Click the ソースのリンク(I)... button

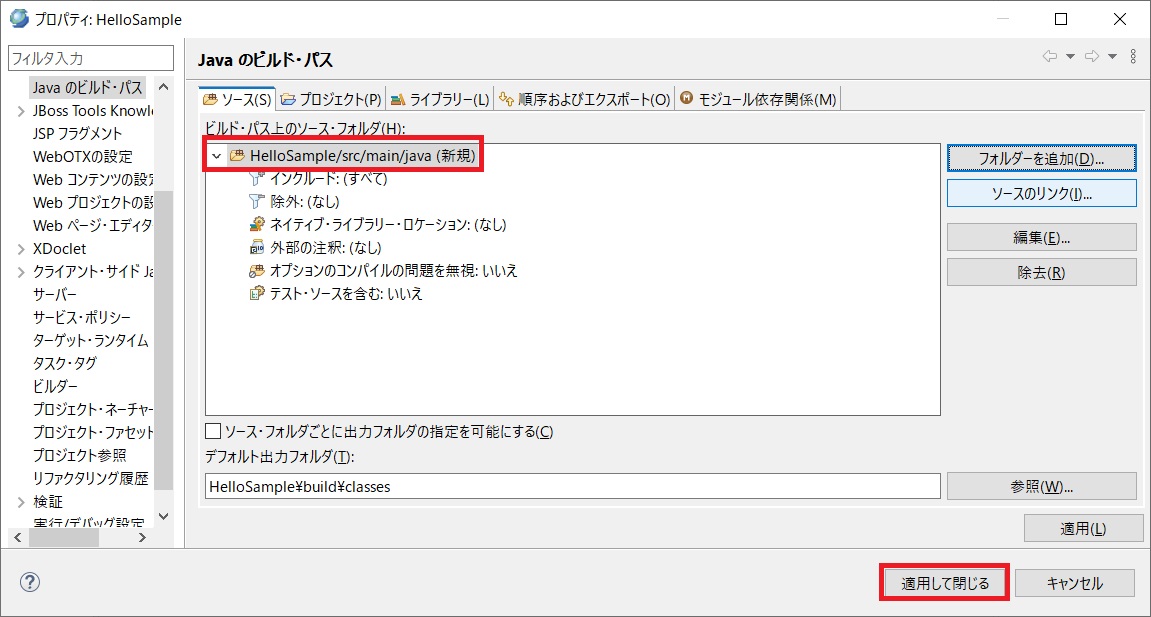1042,194
